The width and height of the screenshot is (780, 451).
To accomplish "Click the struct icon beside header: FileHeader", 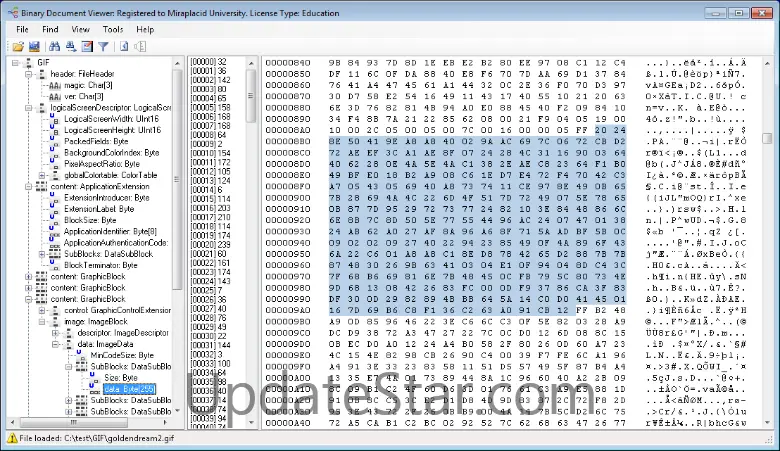I will pyautogui.click(x=42, y=74).
